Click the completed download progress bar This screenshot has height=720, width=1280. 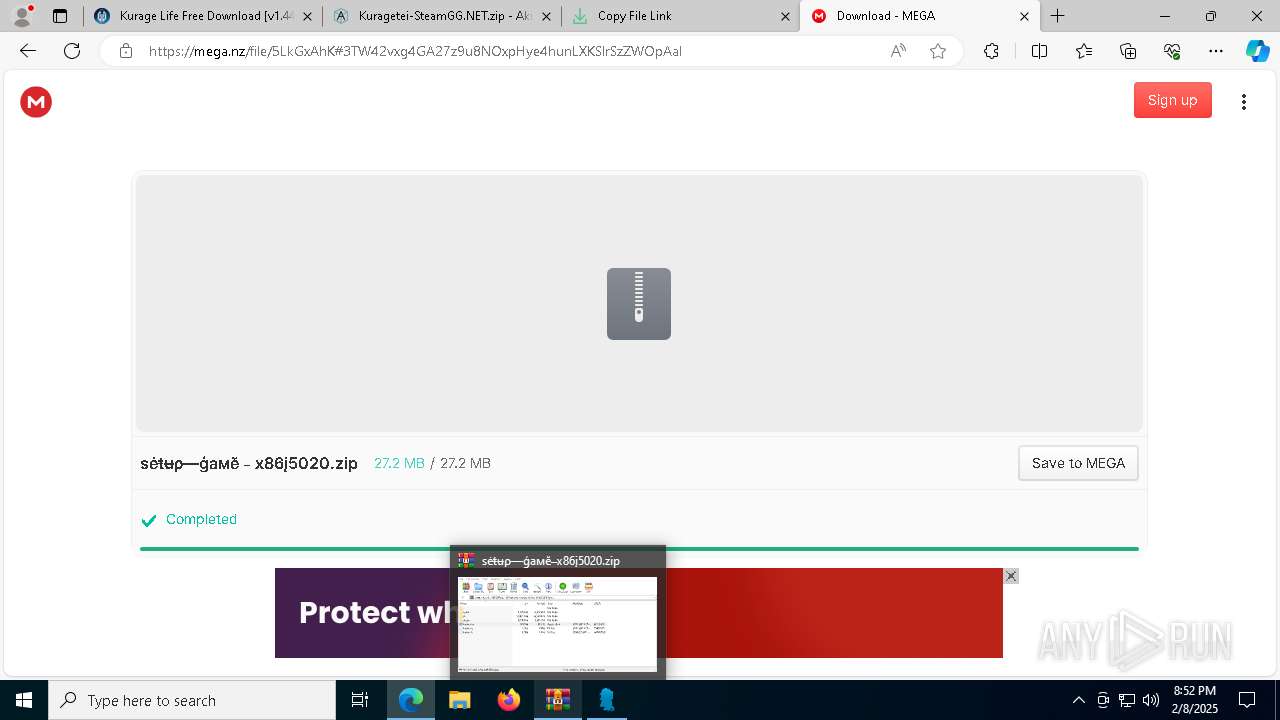click(x=639, y=549)
